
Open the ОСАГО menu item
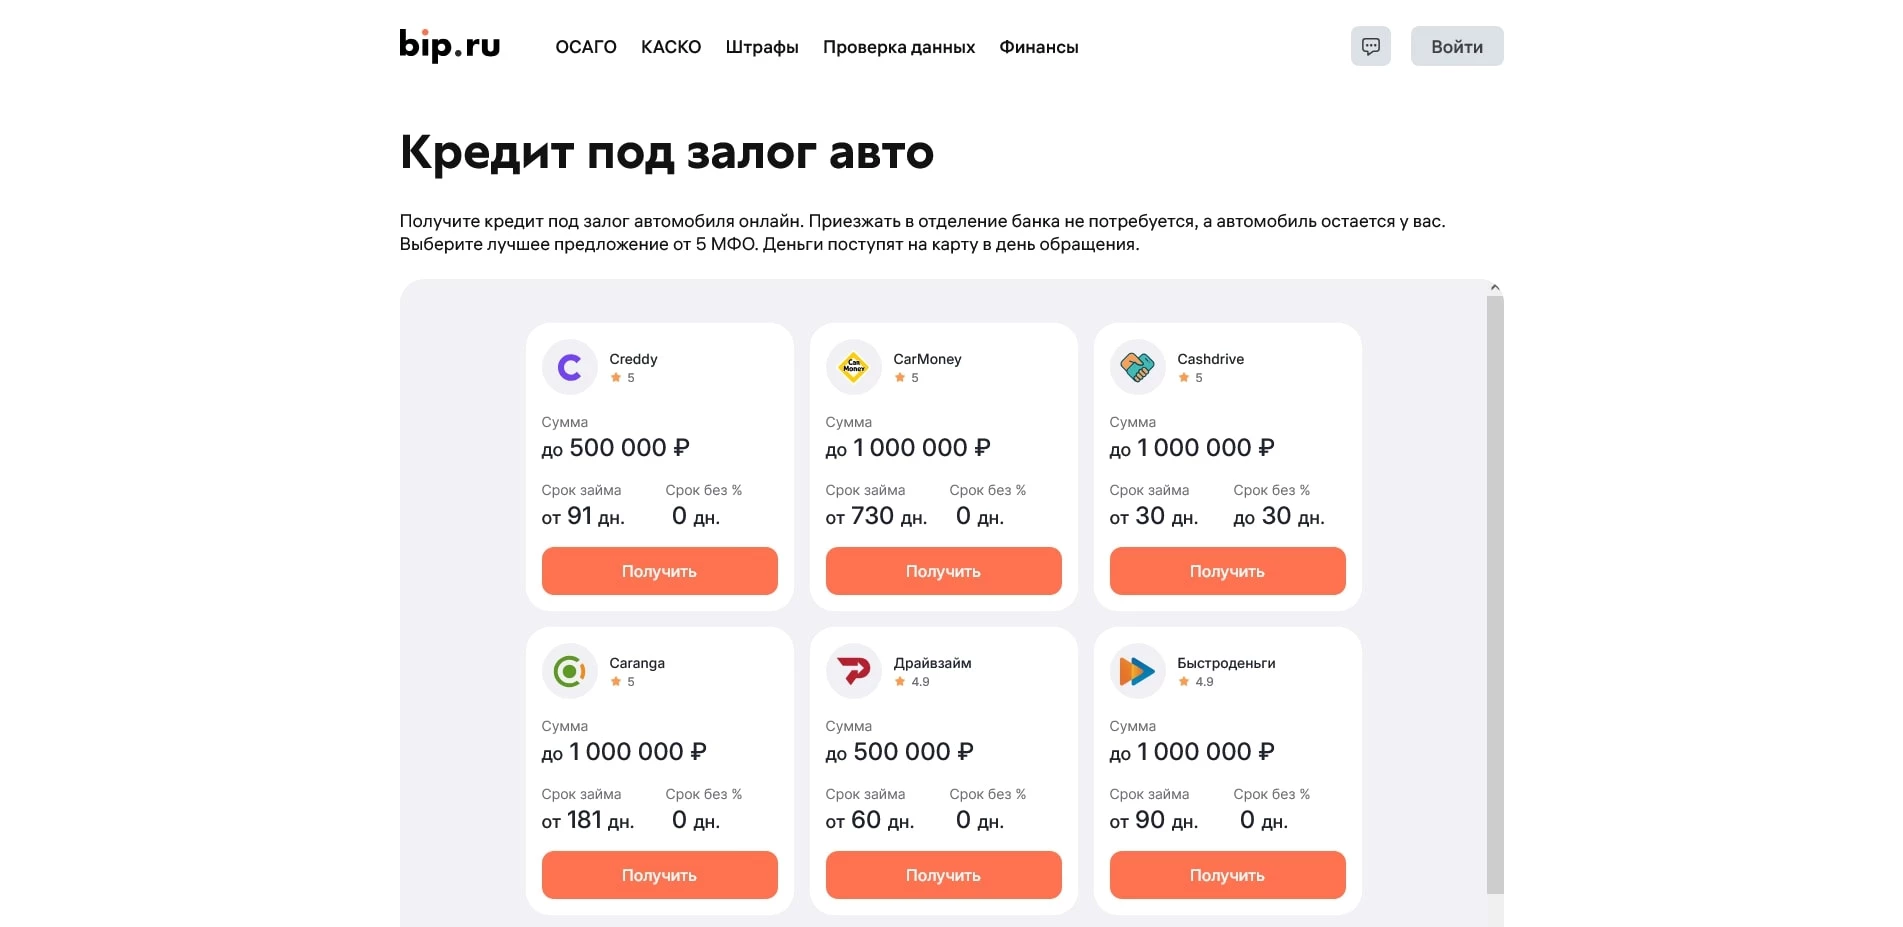pos(586,47)
